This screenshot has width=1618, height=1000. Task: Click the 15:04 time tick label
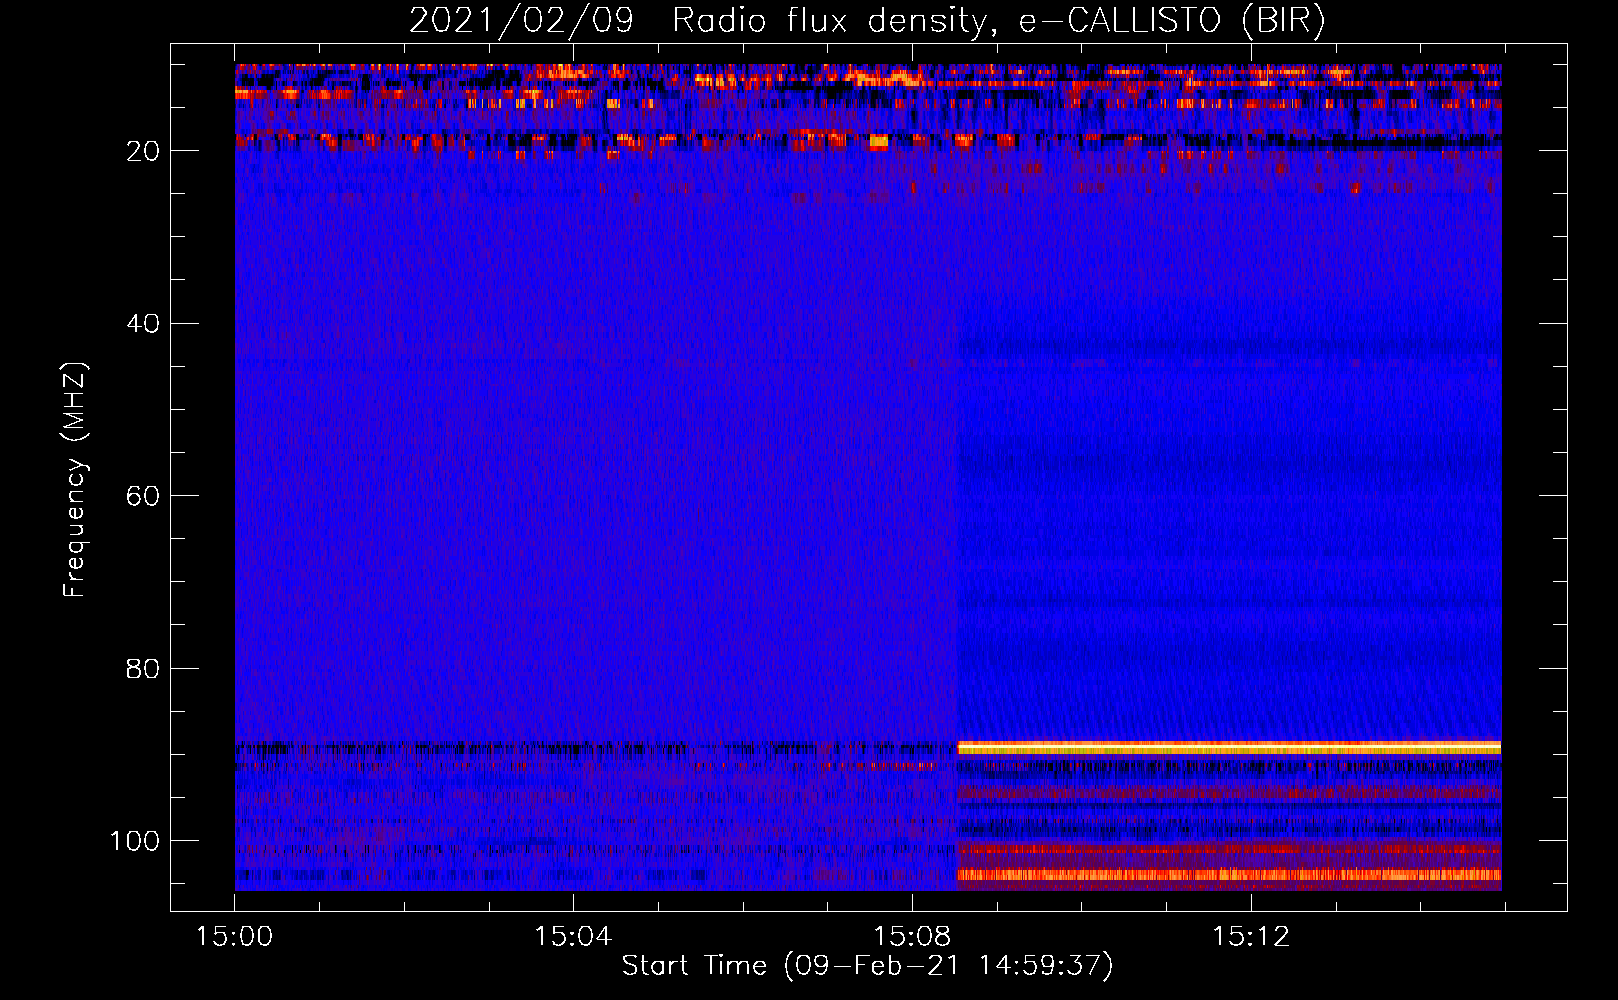pos(573,936)
